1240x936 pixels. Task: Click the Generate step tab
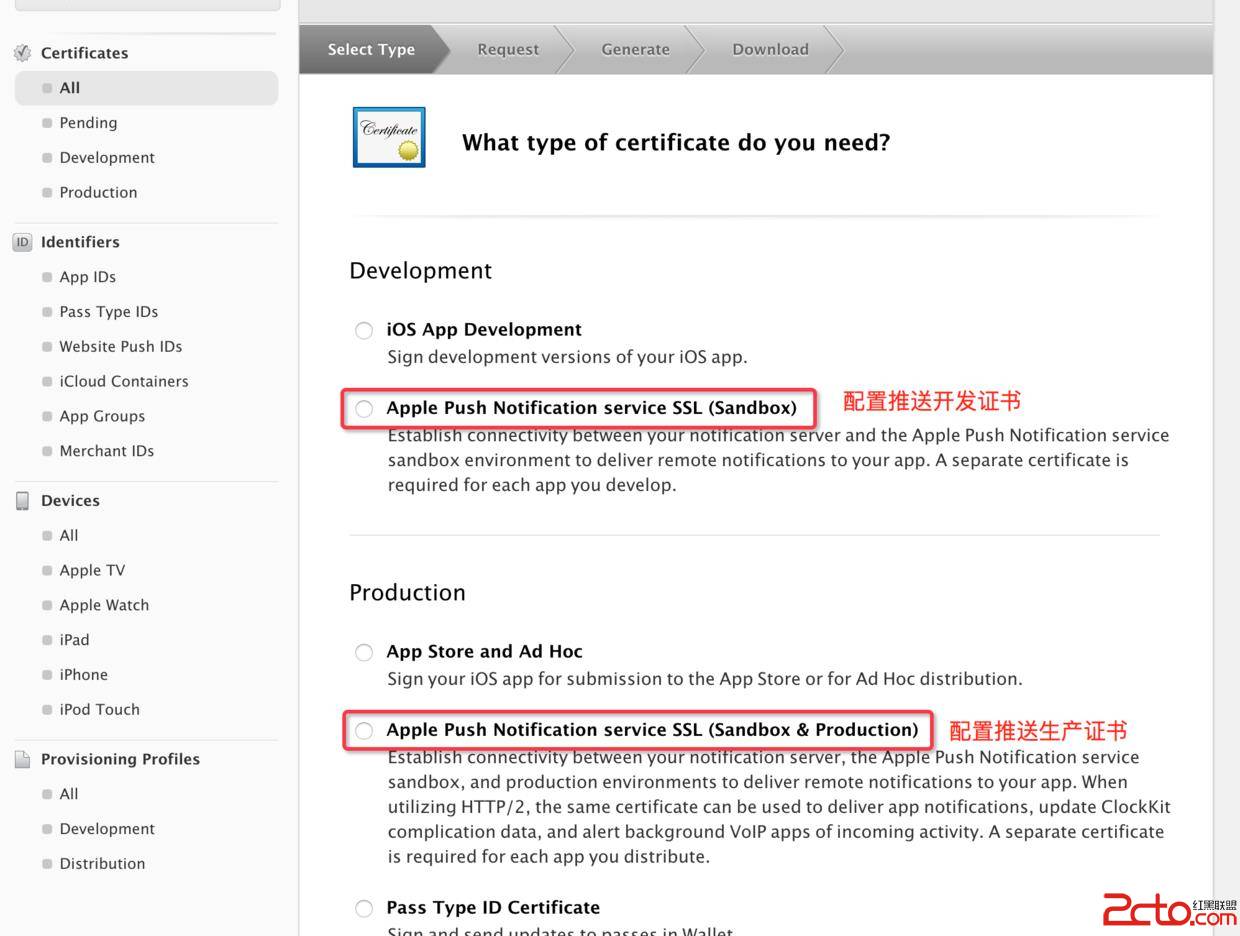coord(635,49)
